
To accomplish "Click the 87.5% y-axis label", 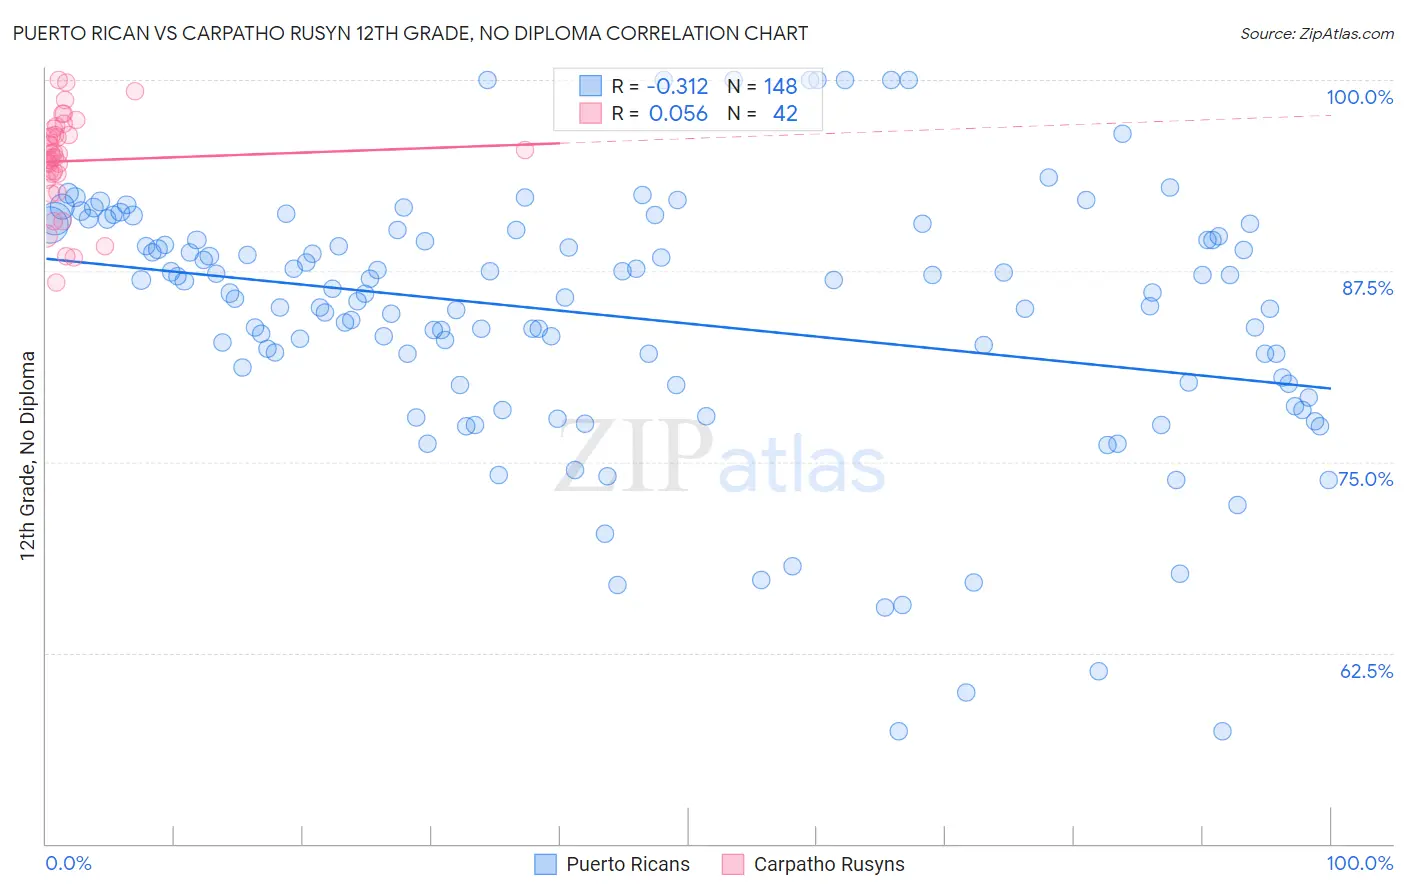I will pyautogui.click(x=1367, y=288).
